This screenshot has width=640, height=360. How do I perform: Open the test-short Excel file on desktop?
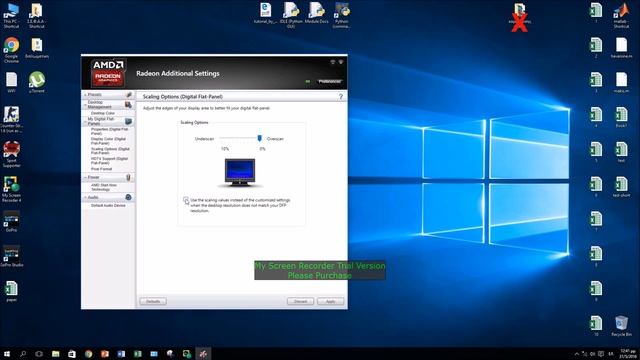click(621, 187)
